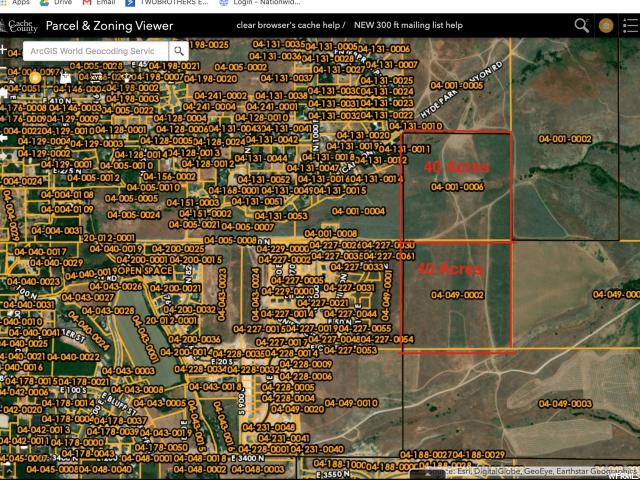This screenshot has height=480, width=640.
Task: Select parcel 04-005-0024
Action: [134, 215]
